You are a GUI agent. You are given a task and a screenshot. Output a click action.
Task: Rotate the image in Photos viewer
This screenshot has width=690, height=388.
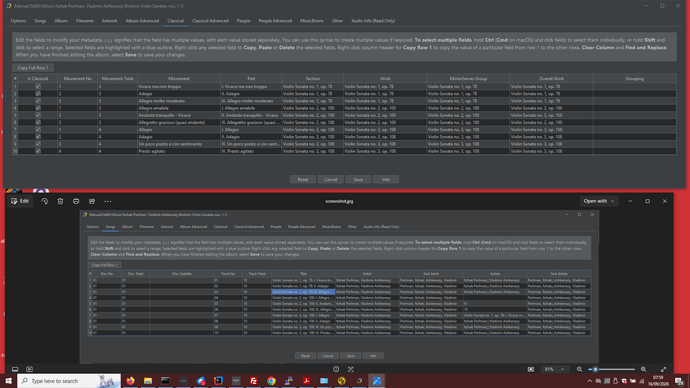[x=44, y=201]
